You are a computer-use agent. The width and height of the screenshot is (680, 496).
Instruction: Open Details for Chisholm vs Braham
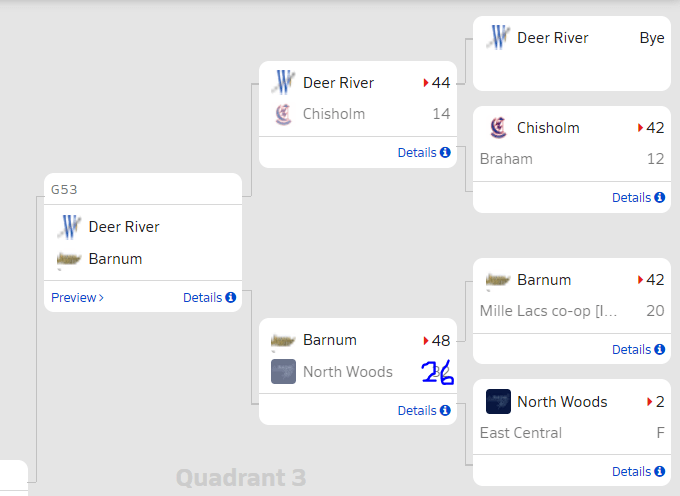coord(637,198)
